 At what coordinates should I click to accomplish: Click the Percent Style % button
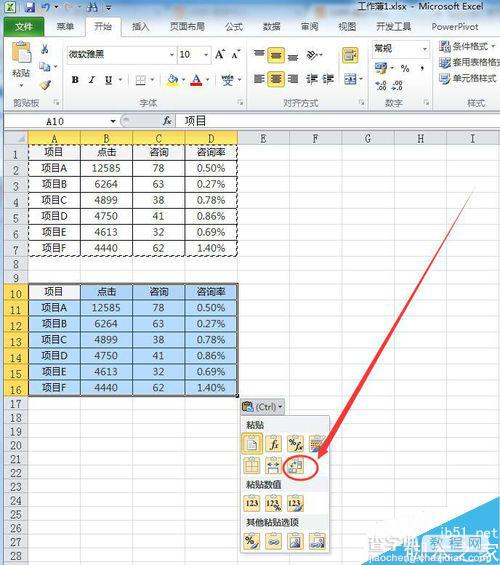coord(405,68)
